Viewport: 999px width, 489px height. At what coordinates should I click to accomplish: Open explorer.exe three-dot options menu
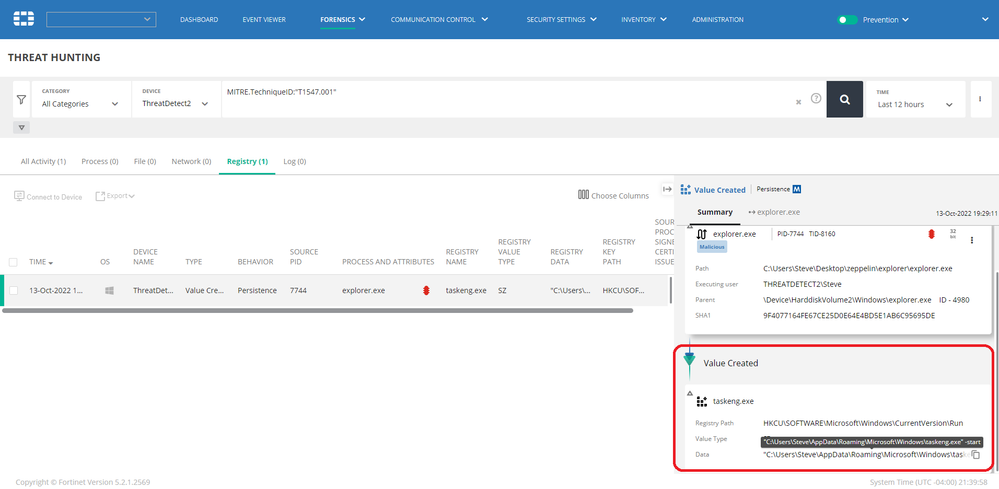click(972, 240)
